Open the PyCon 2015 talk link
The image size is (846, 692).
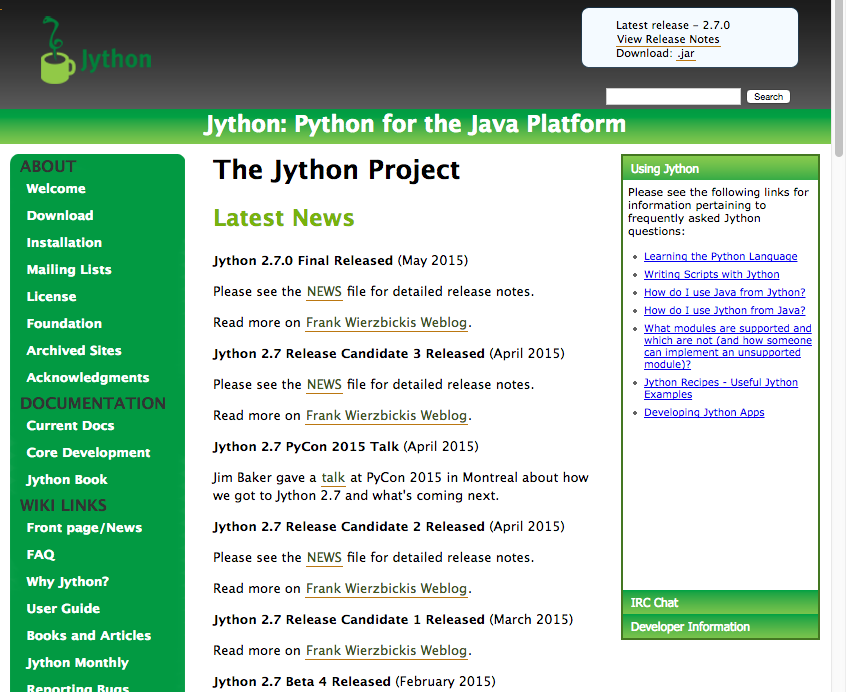point(333,478)
